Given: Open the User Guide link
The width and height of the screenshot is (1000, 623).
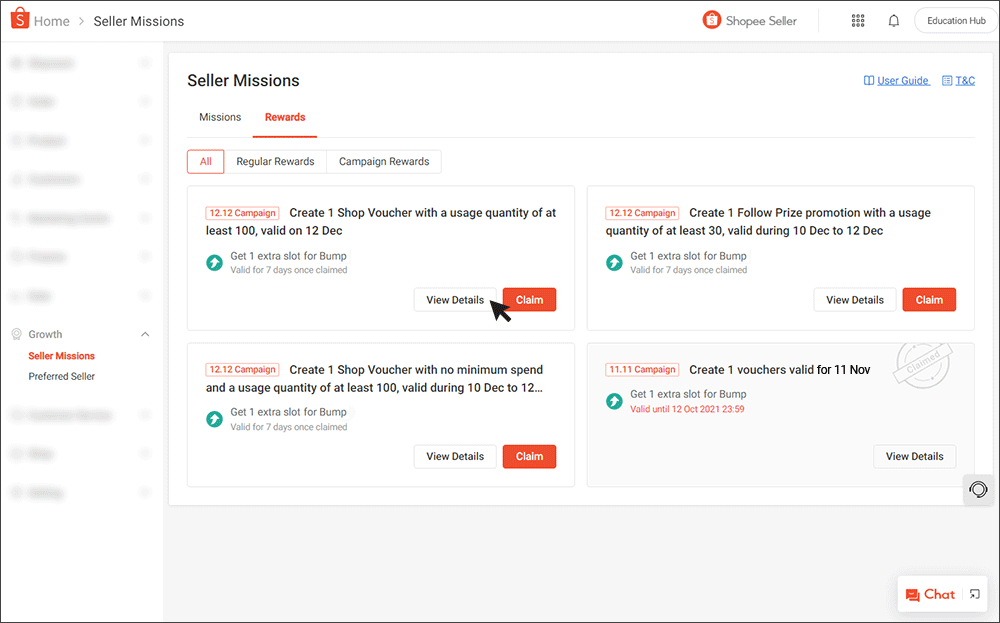Looking at the screenshot, I should tap(903, 80).
